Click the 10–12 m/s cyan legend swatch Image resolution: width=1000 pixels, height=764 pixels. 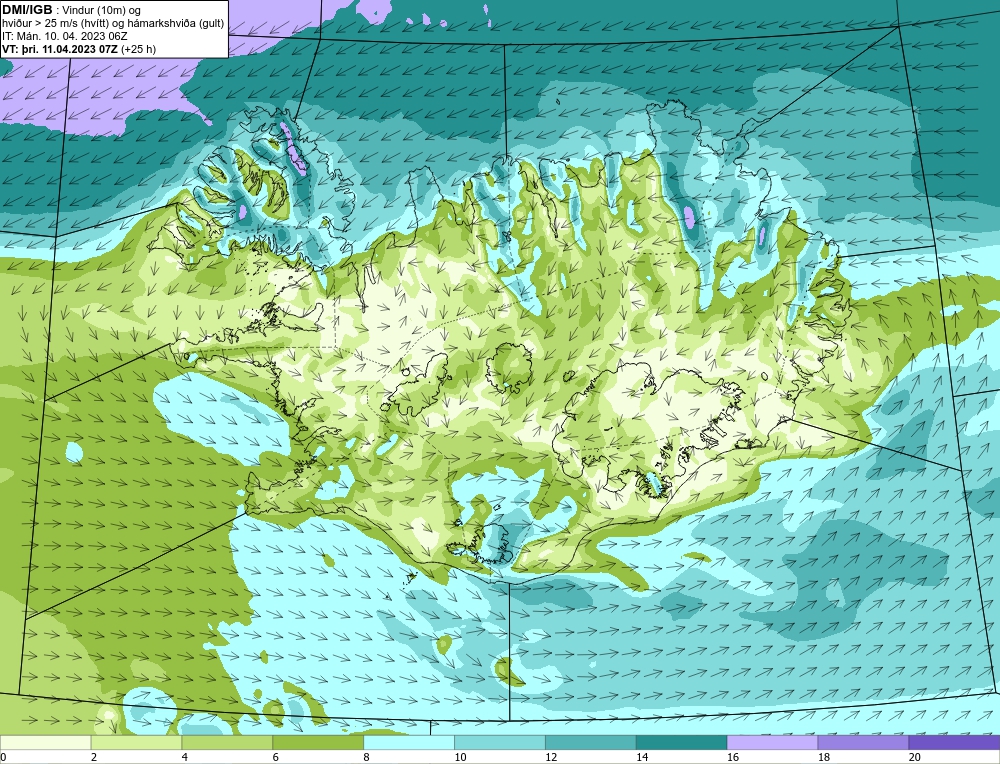pyautogui.click(x=500, y=742)
